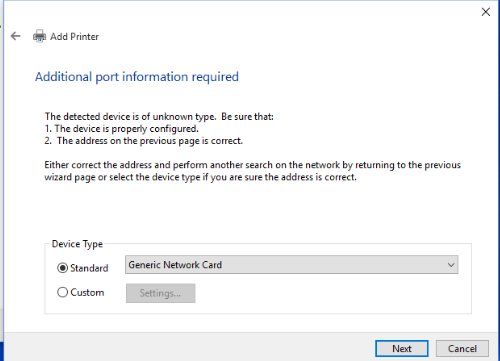This screenshot has width=500, height=361.
Task: Open the Generic Network Card combo box
Action: pyautogui.click(x=292, y=265)
